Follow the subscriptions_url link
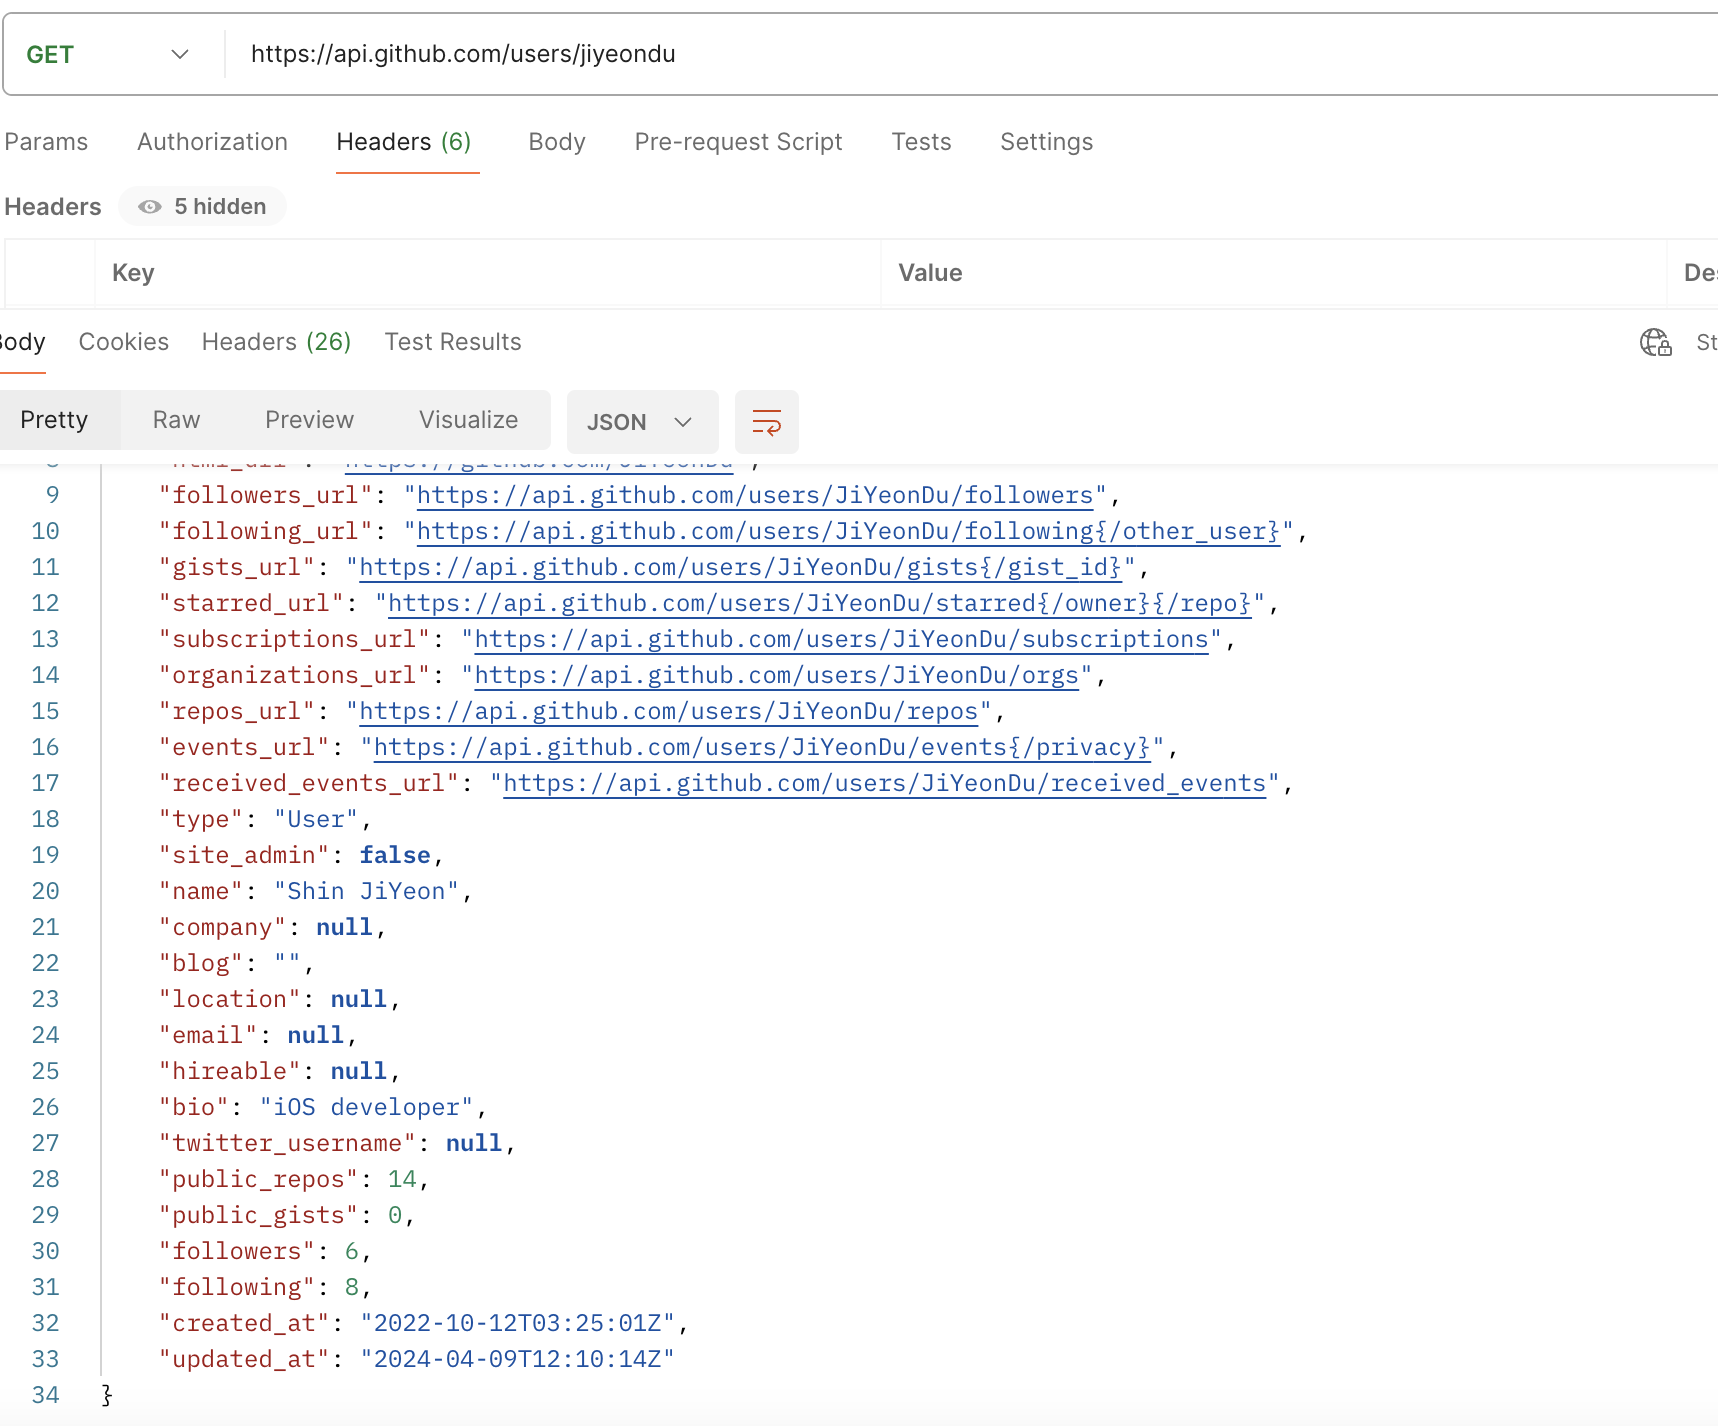The width and height of the screenshot is (1718, 1426). [x=841, y=639]
